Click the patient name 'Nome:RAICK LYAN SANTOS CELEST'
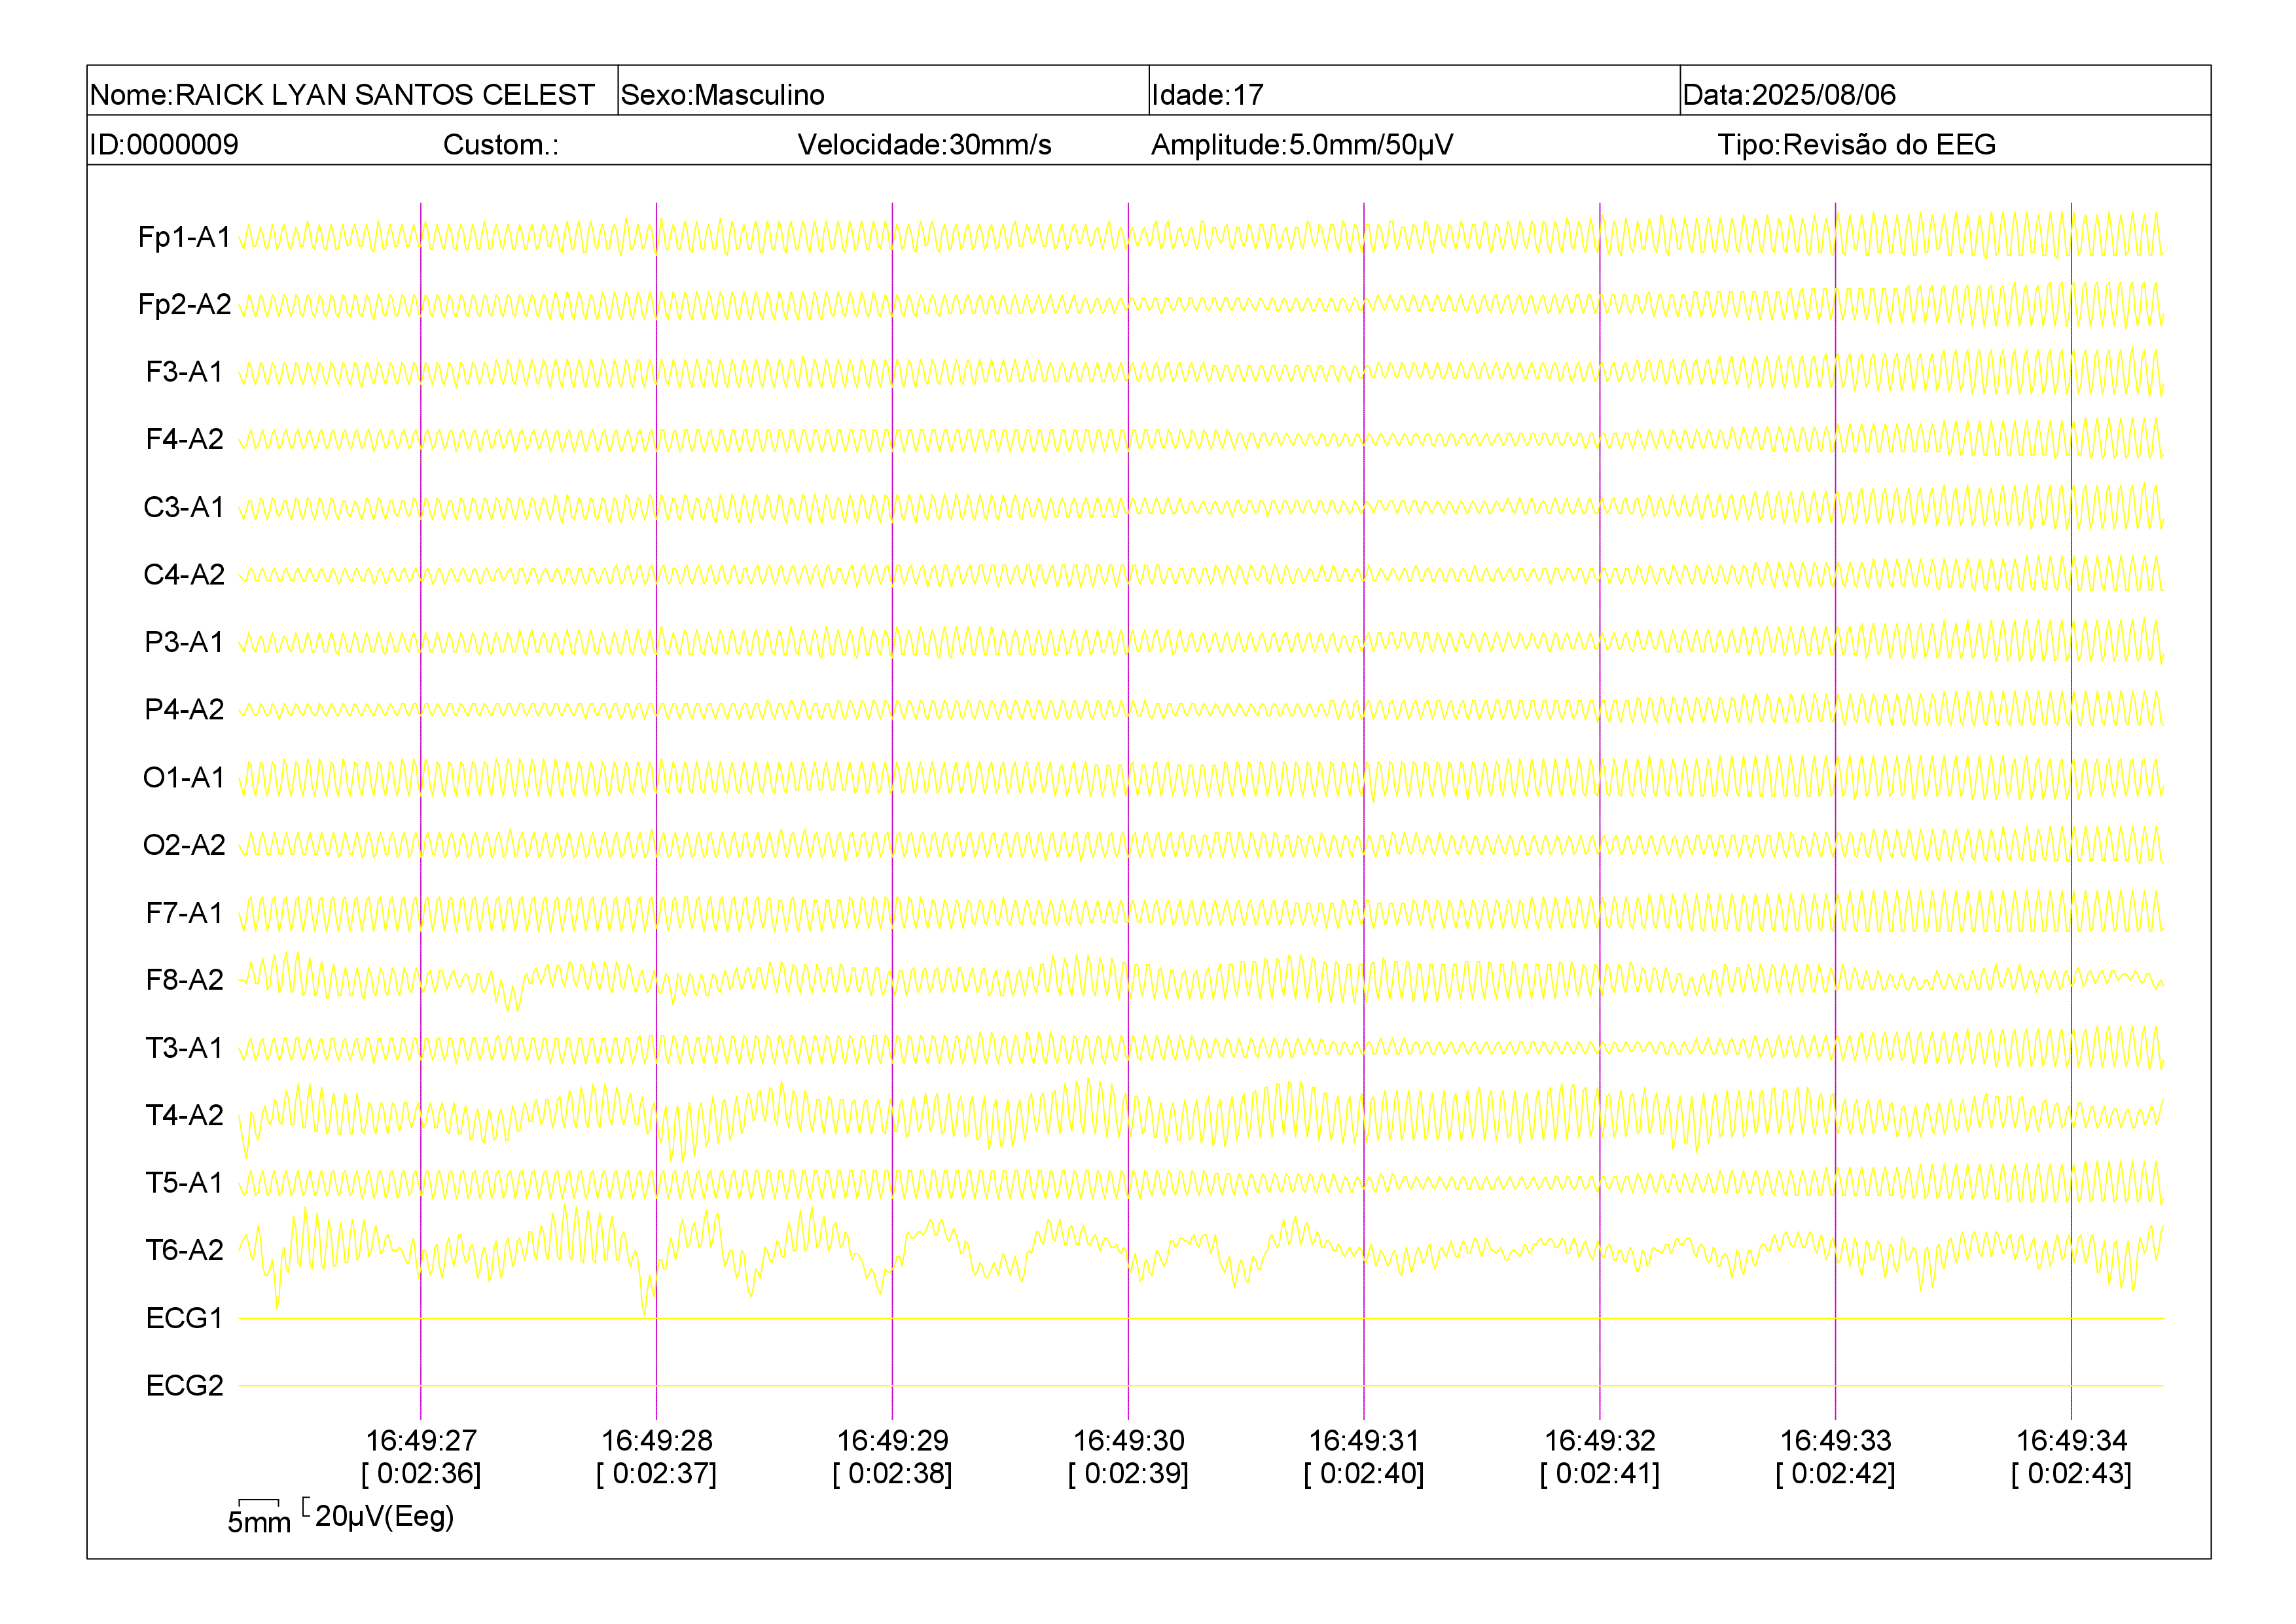2296x1624 pixels. pyautogui.click(x=342, y=95)
